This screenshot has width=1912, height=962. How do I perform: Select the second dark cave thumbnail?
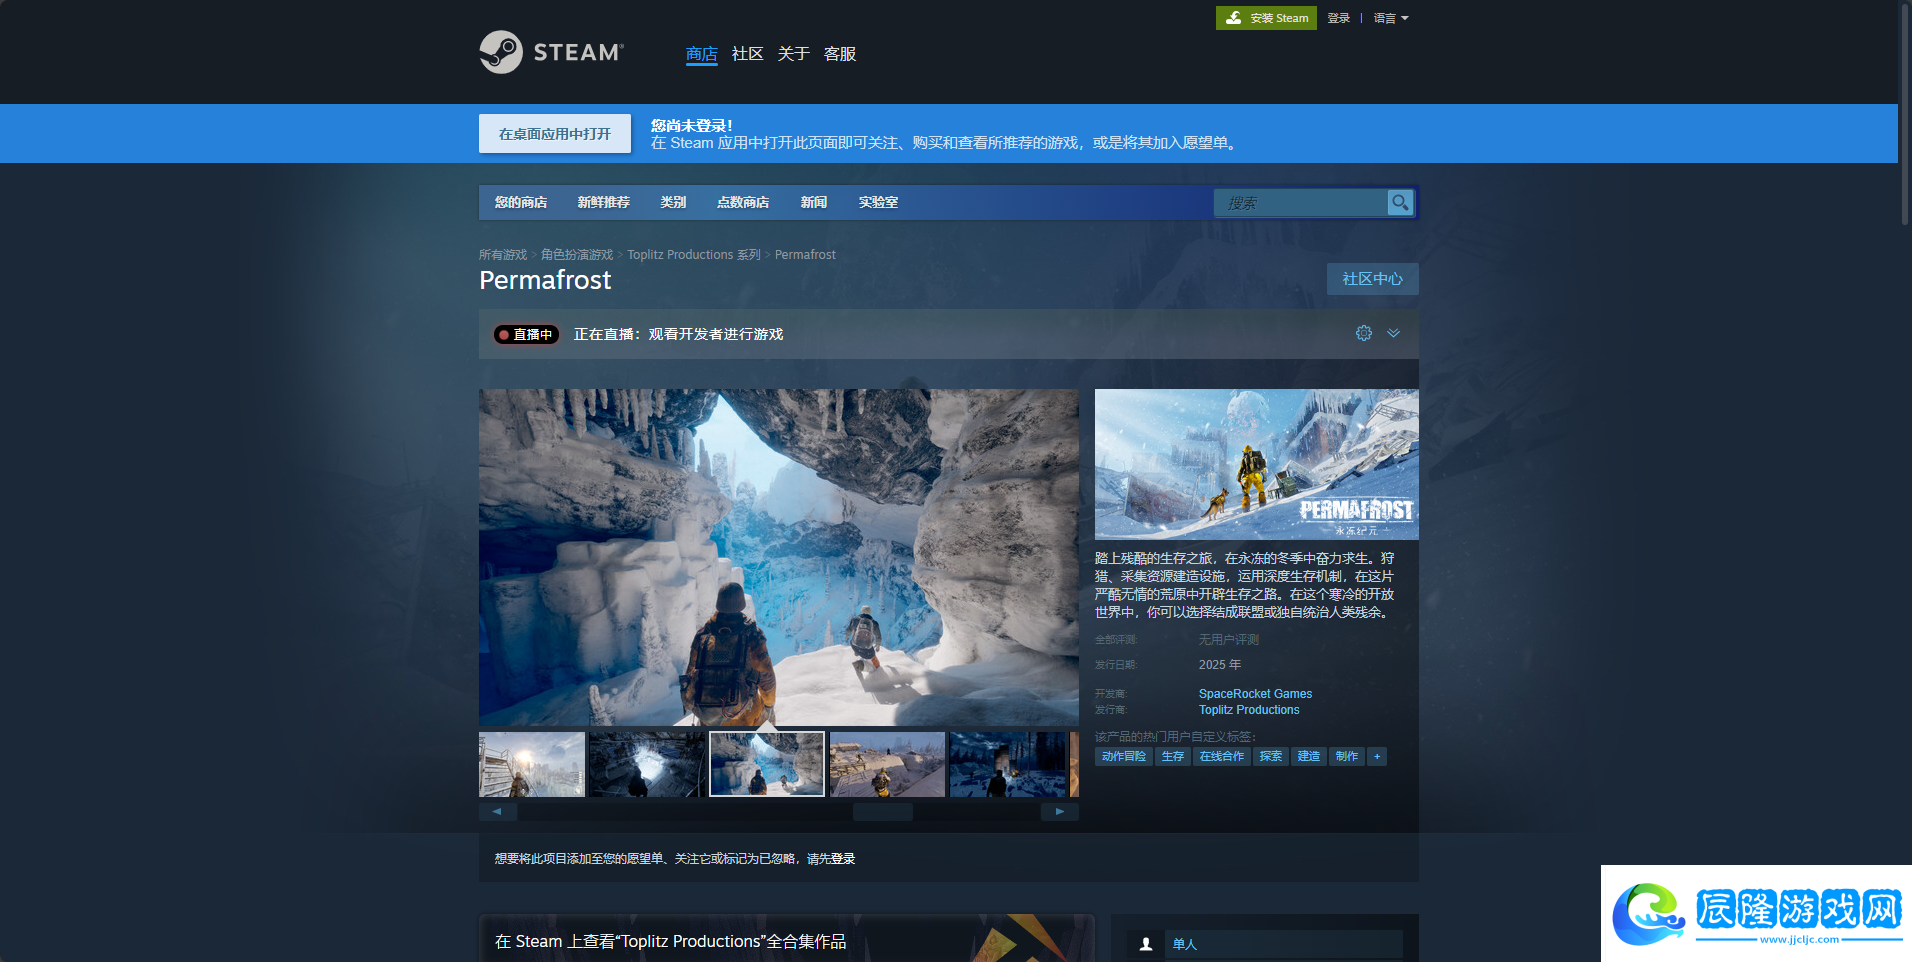pyautogui.click(x=646, y=764)
